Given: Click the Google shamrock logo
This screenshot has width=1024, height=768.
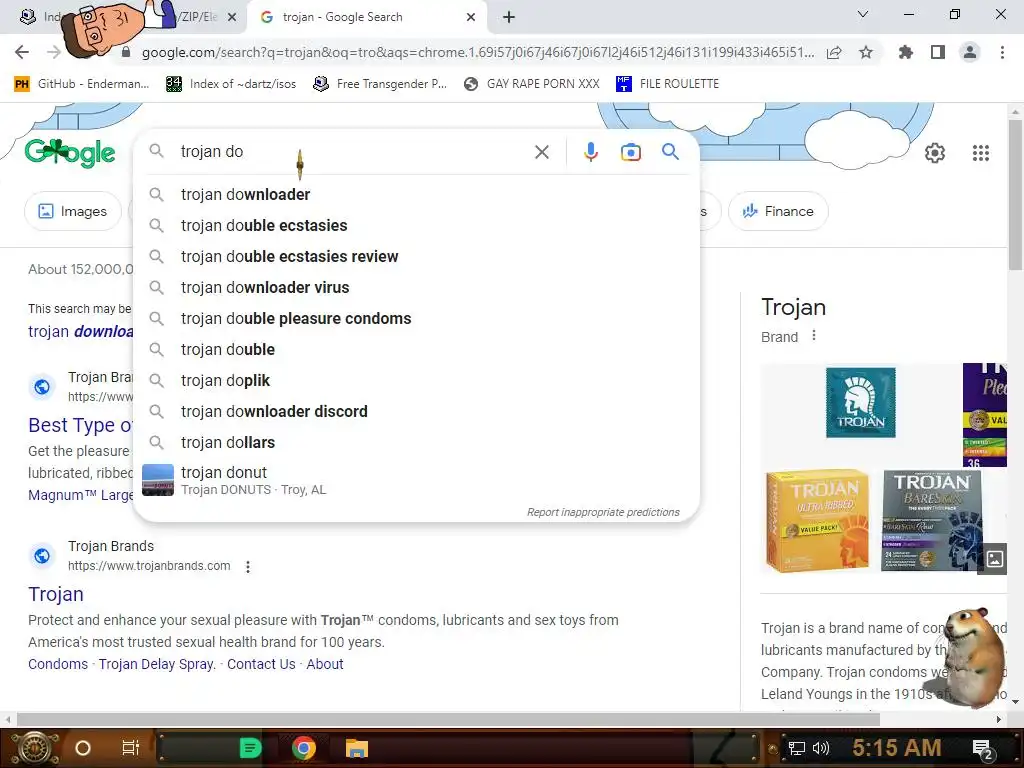Looking at the screenshot, I should click(70, 153).
